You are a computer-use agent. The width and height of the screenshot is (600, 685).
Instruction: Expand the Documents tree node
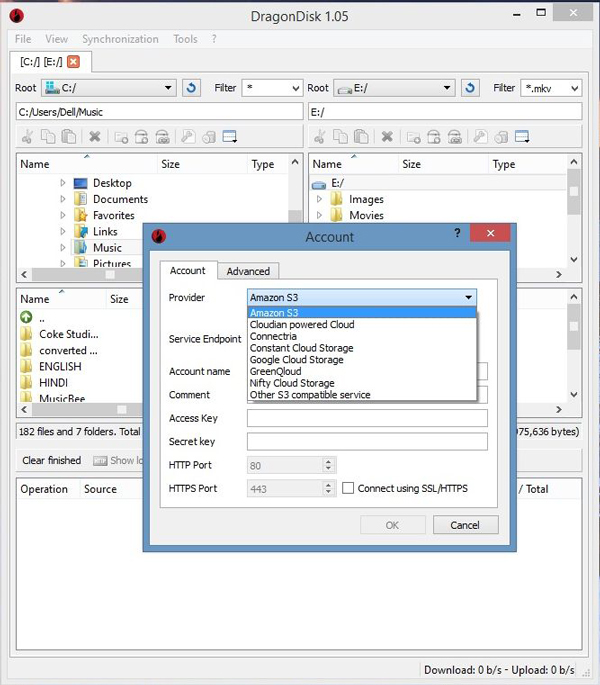(62, 199)
